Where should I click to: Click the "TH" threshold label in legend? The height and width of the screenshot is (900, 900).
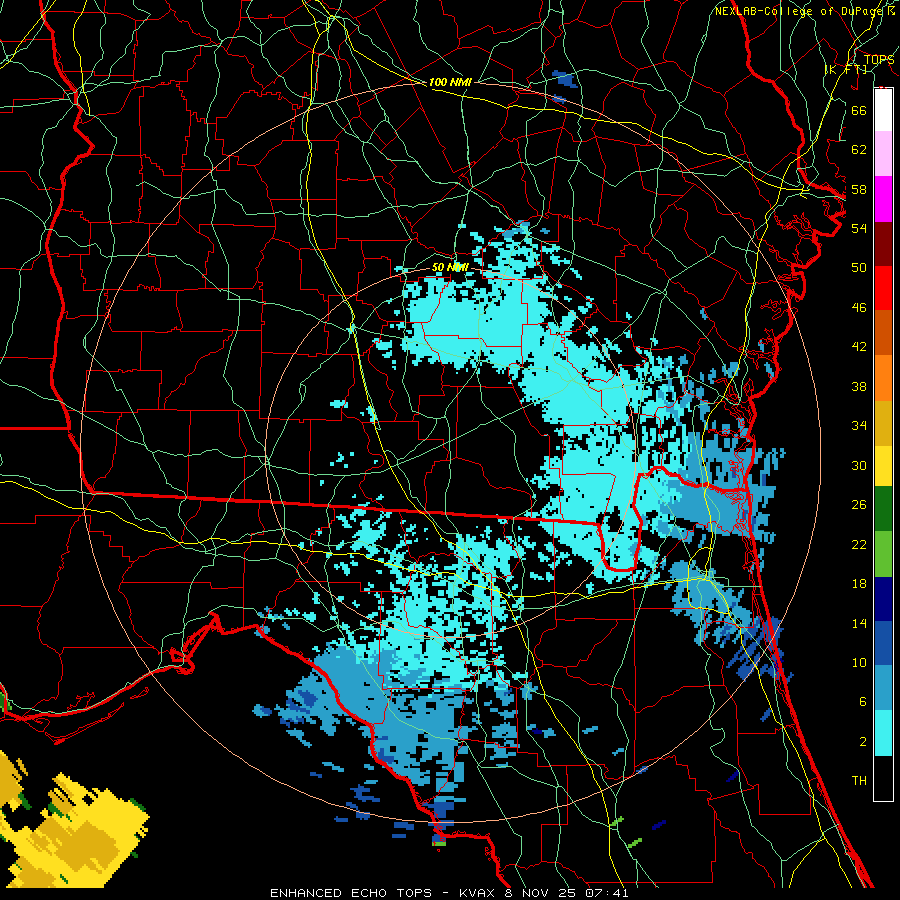click(x=859, y=781)
